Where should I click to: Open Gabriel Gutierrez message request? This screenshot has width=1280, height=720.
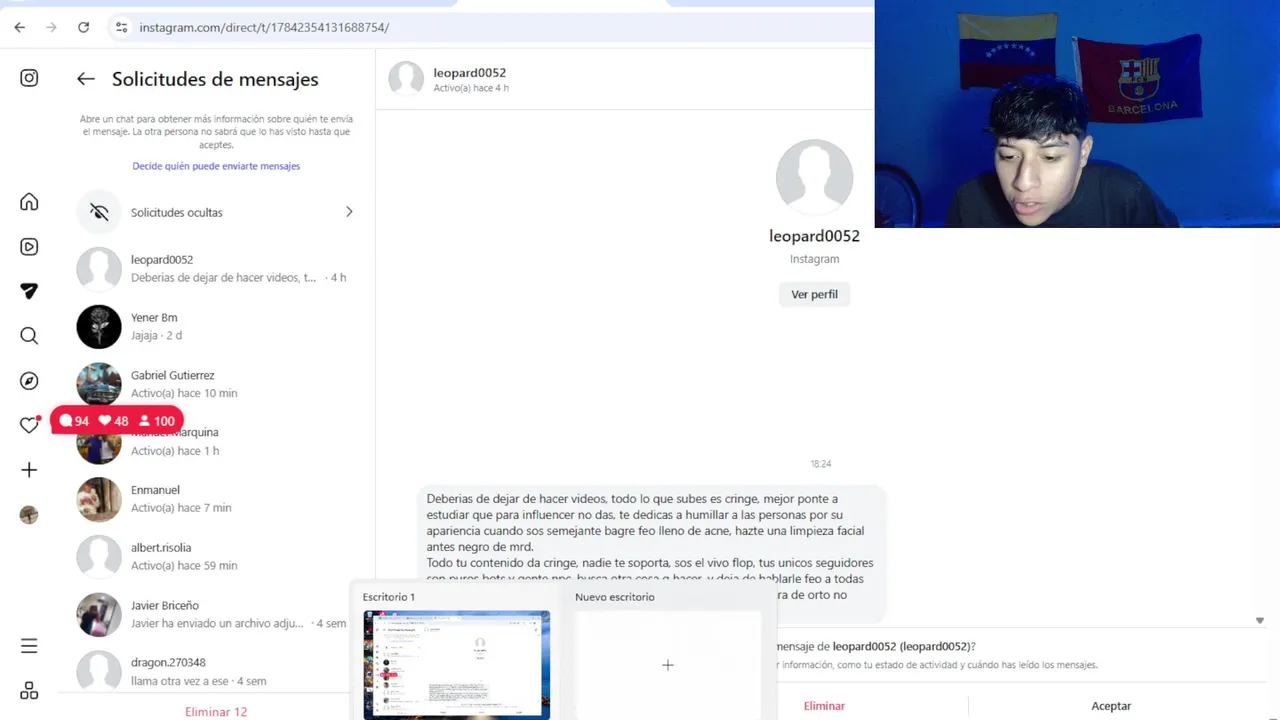point(216,384)
